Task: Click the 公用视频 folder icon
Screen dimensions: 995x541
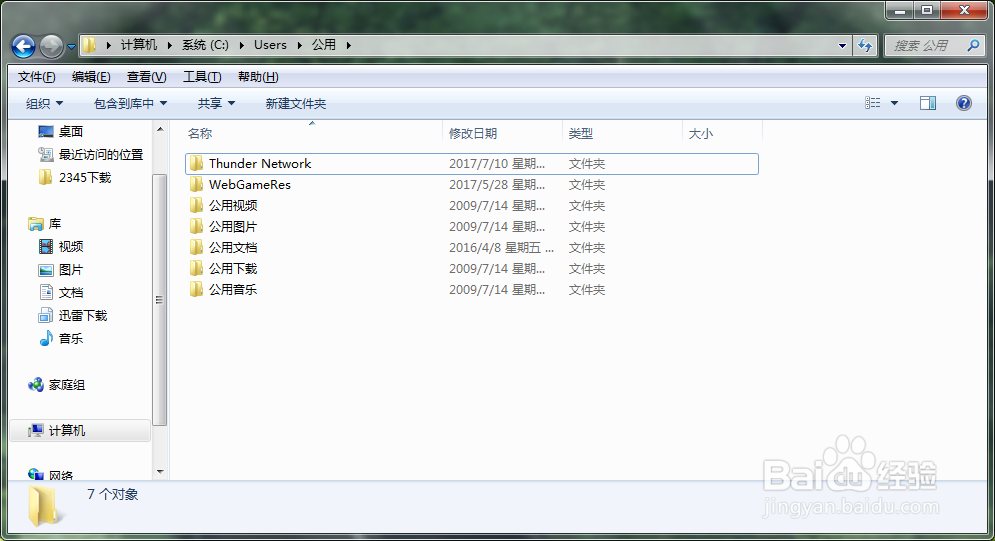Action: (197, 205)
